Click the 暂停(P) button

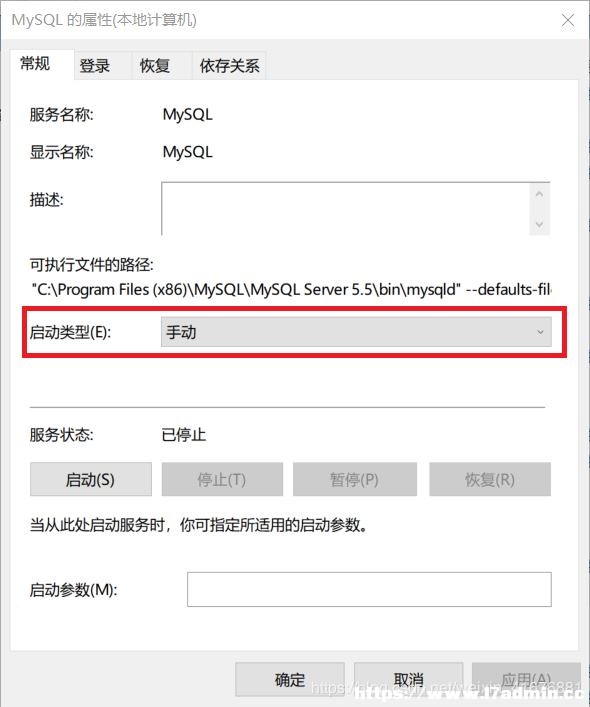(x=355, y=479)
